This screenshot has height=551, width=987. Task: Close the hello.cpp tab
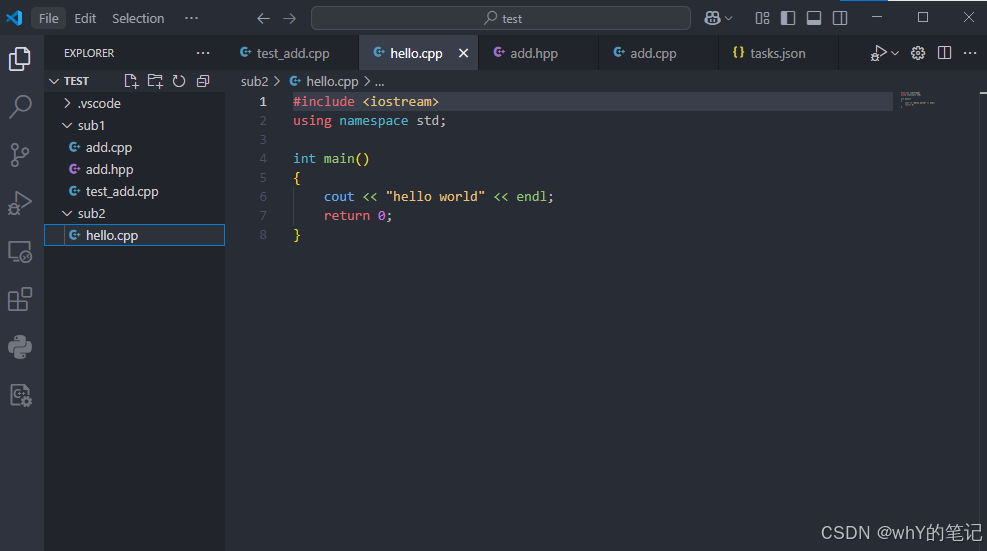pyautogui.click(x=463, y=54)
